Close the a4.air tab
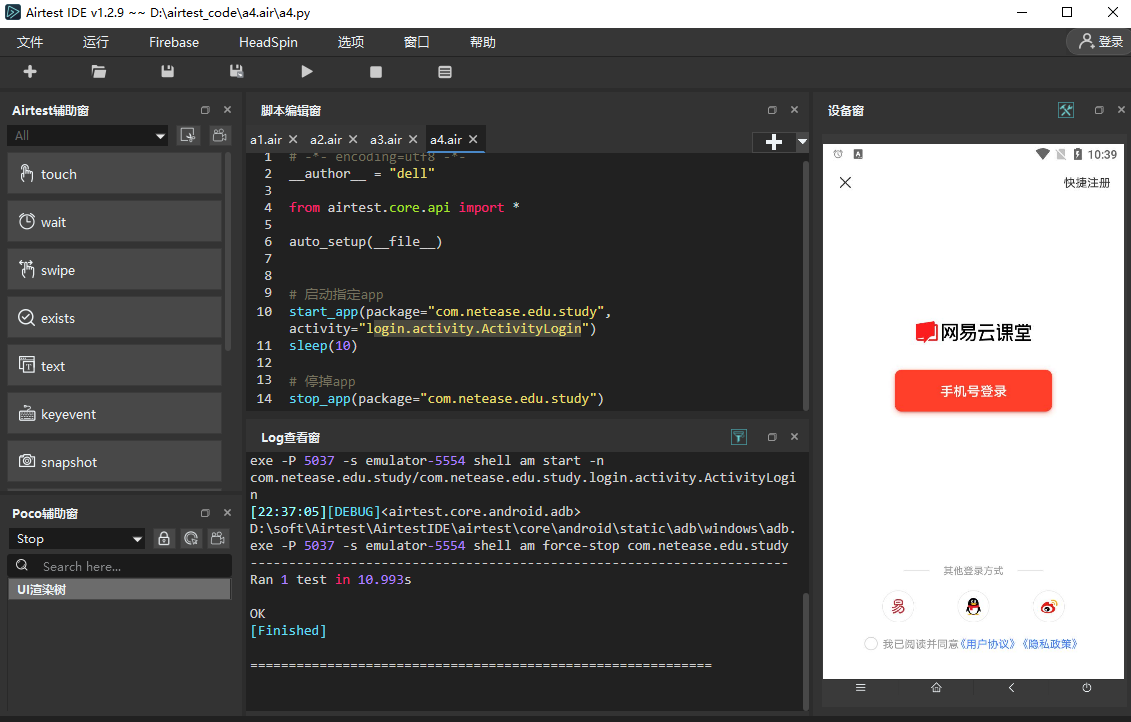 (473, 139)
